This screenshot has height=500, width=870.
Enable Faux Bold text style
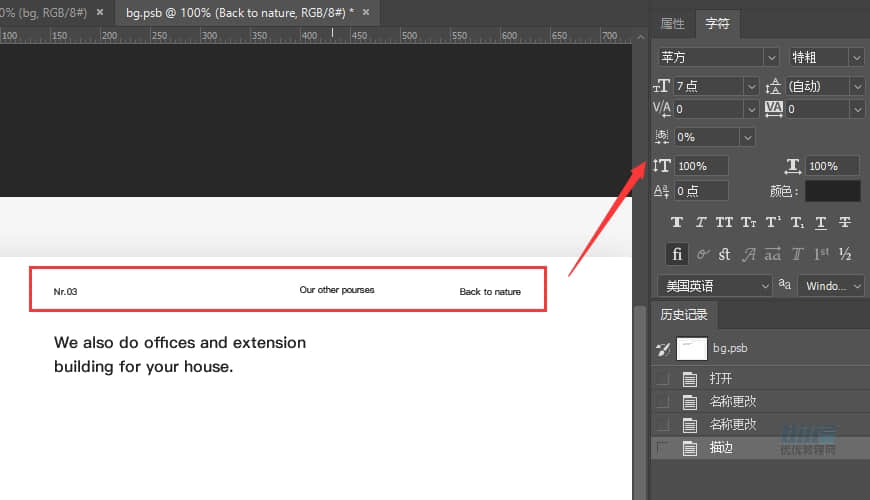pyautogui.click(x=677, y=222)
